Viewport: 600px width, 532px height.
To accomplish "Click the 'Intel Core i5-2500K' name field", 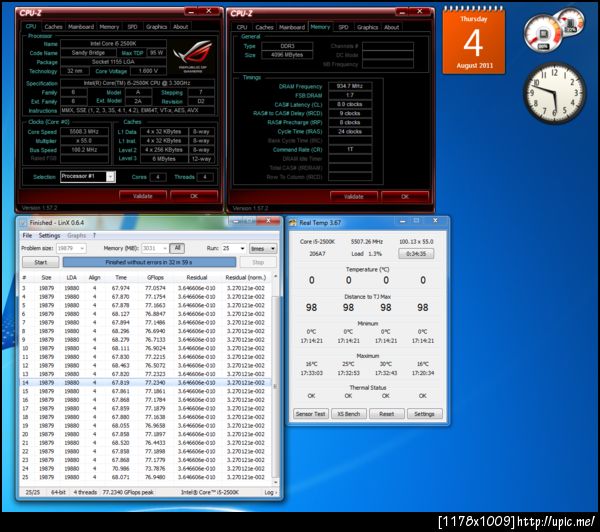I will coord(113,44).
